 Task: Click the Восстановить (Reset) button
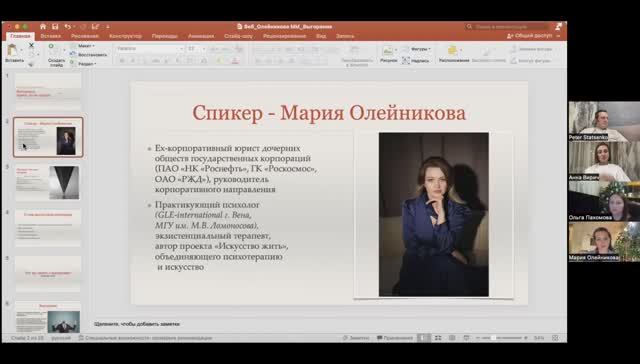pos(88,55)
